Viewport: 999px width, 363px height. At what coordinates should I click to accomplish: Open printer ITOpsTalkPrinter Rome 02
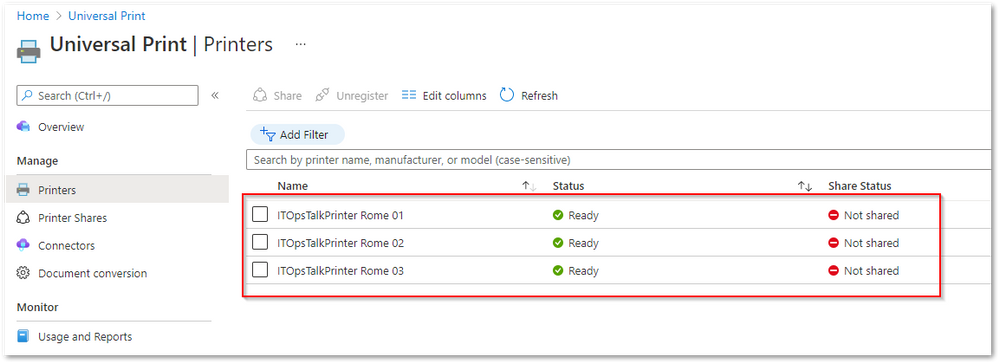coord(341,243)
